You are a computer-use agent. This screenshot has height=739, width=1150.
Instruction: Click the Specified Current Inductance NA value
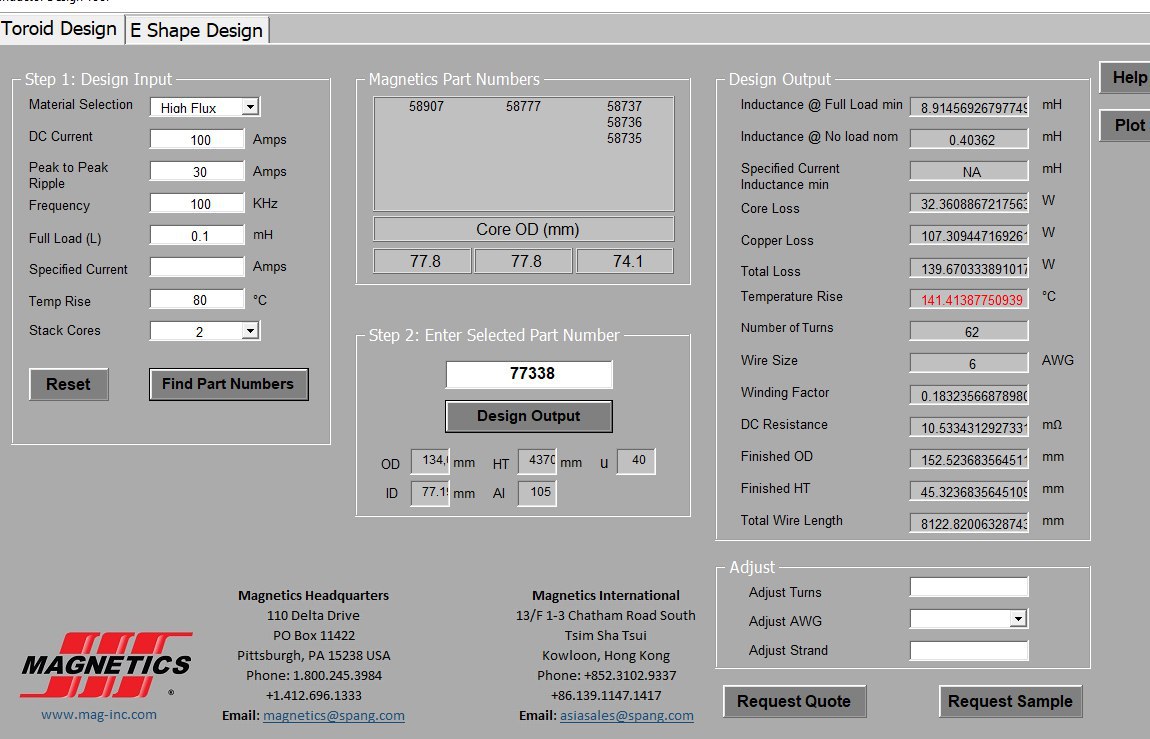coord(969,172)
